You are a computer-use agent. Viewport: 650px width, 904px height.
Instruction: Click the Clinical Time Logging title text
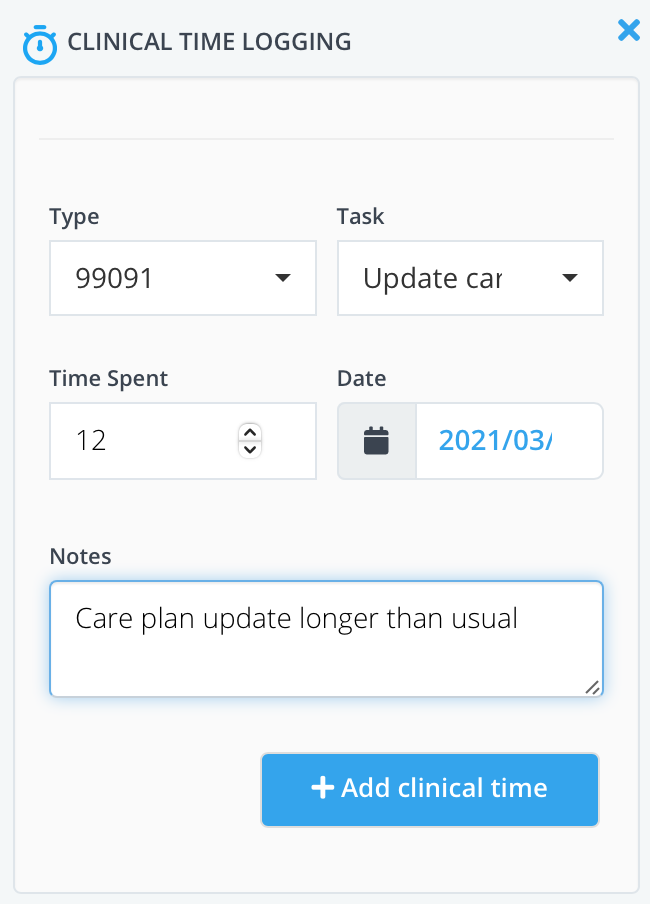point(209,42)
